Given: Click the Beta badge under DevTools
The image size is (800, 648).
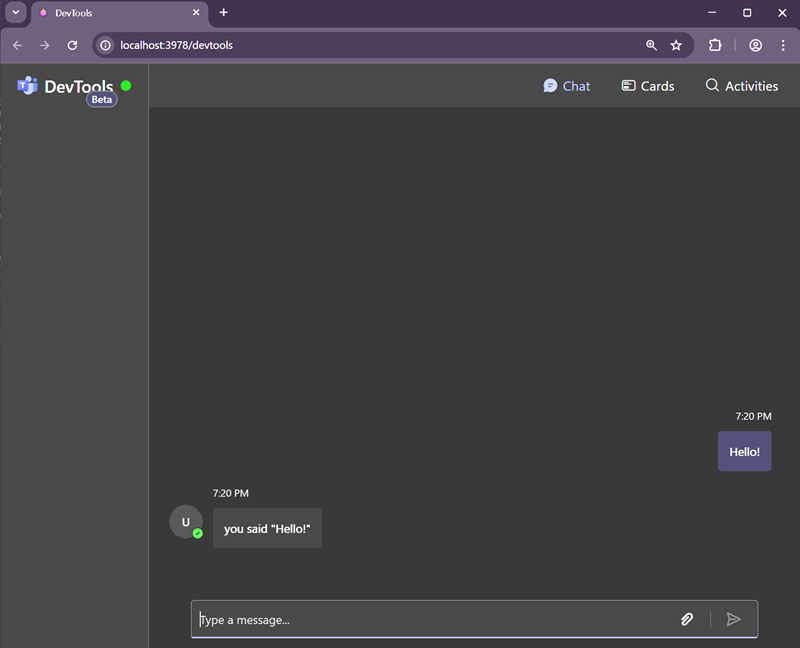Looking at the screenshot, I should [x=101, y=100].
